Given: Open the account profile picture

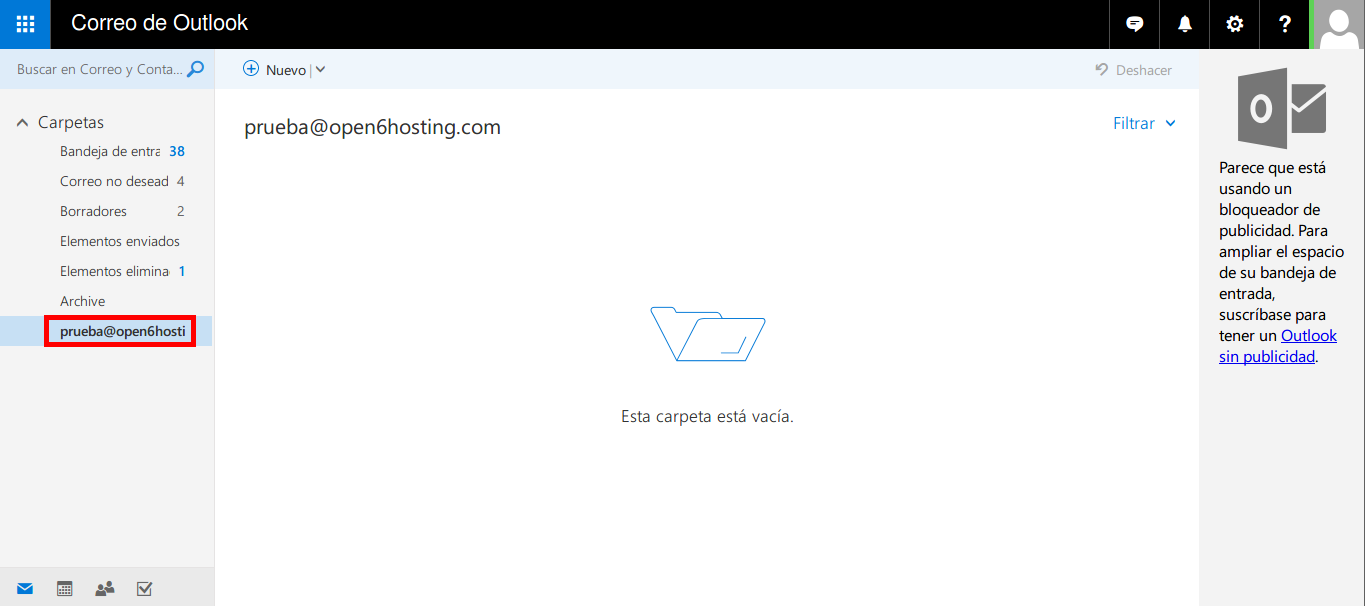Looking at the screenshot, I should 1339,24.
